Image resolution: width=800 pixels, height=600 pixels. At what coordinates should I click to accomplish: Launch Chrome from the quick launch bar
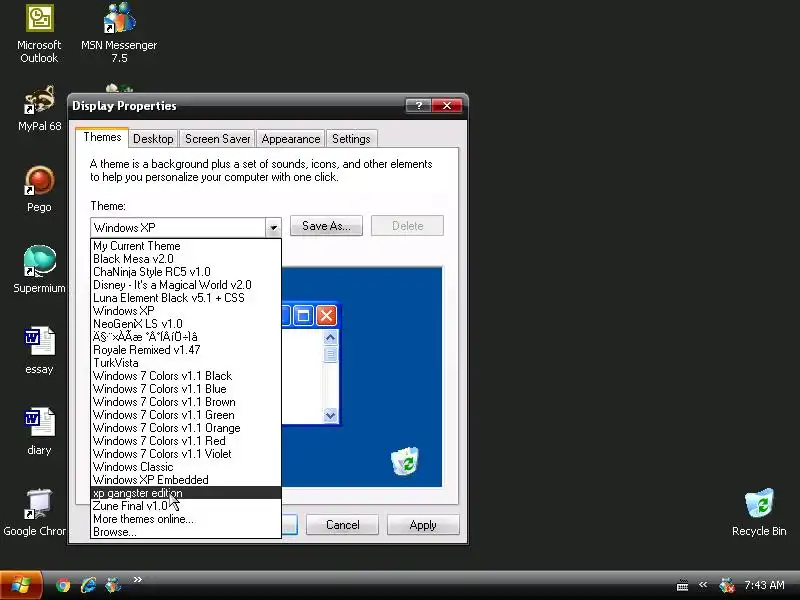click(63, 585)
